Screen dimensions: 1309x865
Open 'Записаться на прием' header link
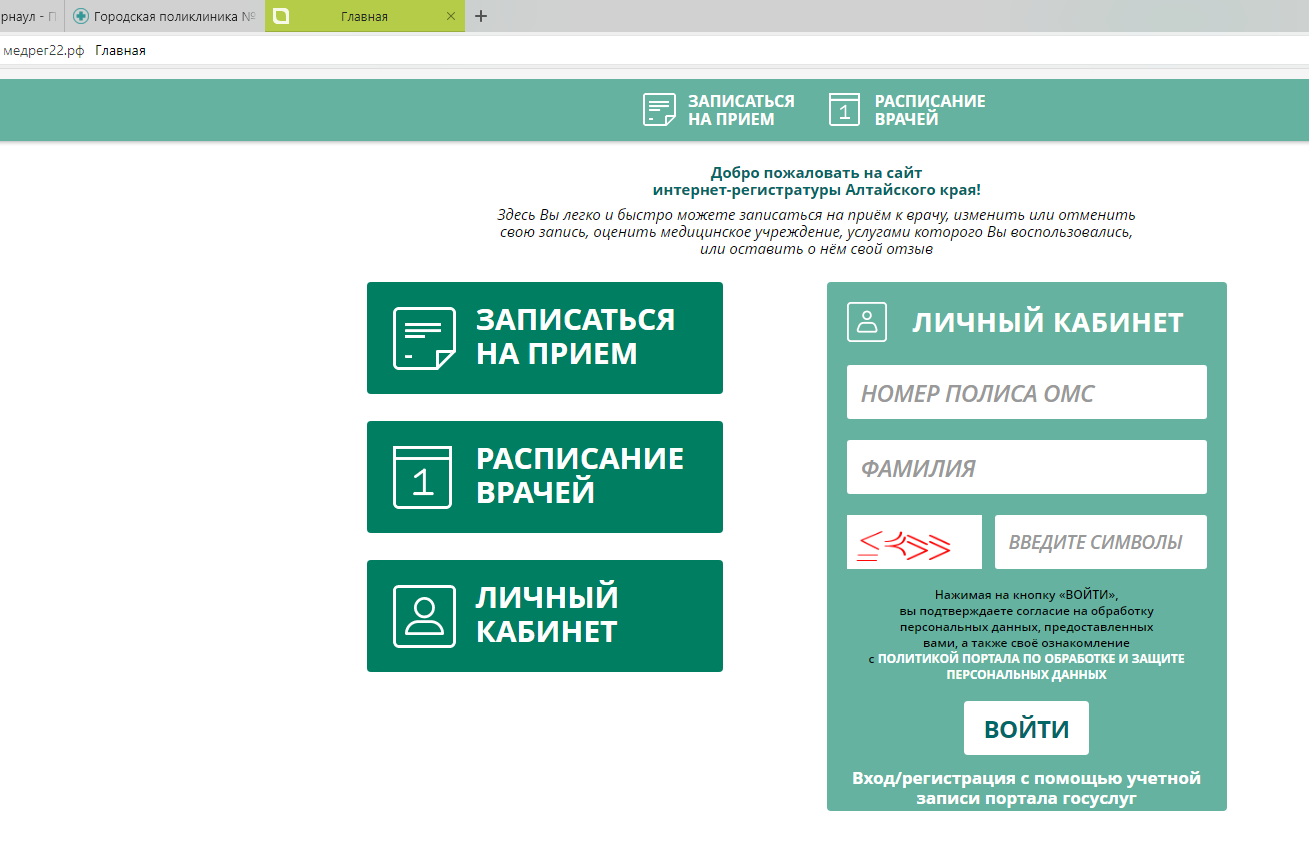(741, 110)
